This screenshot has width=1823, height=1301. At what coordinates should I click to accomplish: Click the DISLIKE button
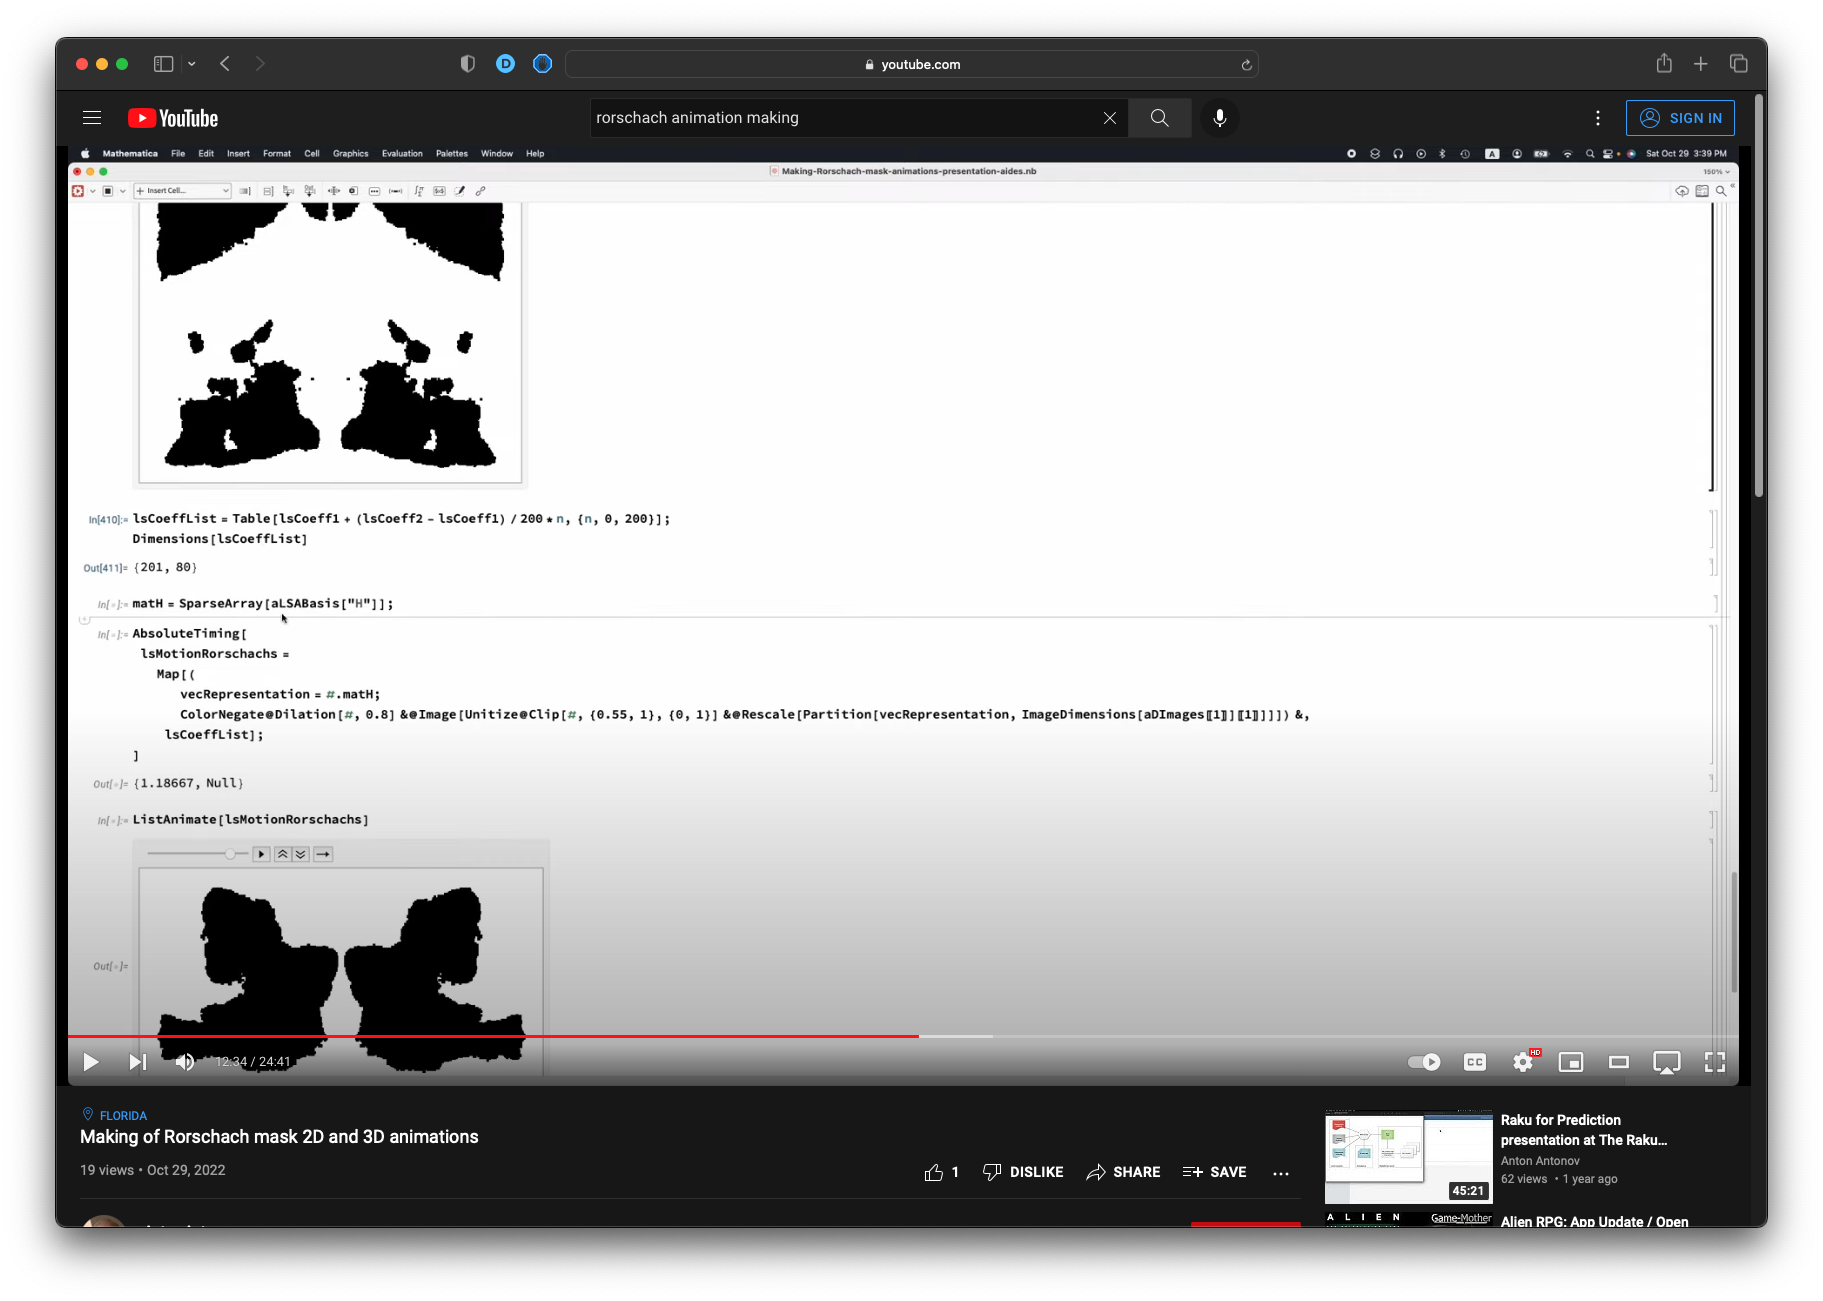(x=1023, y=1172)
